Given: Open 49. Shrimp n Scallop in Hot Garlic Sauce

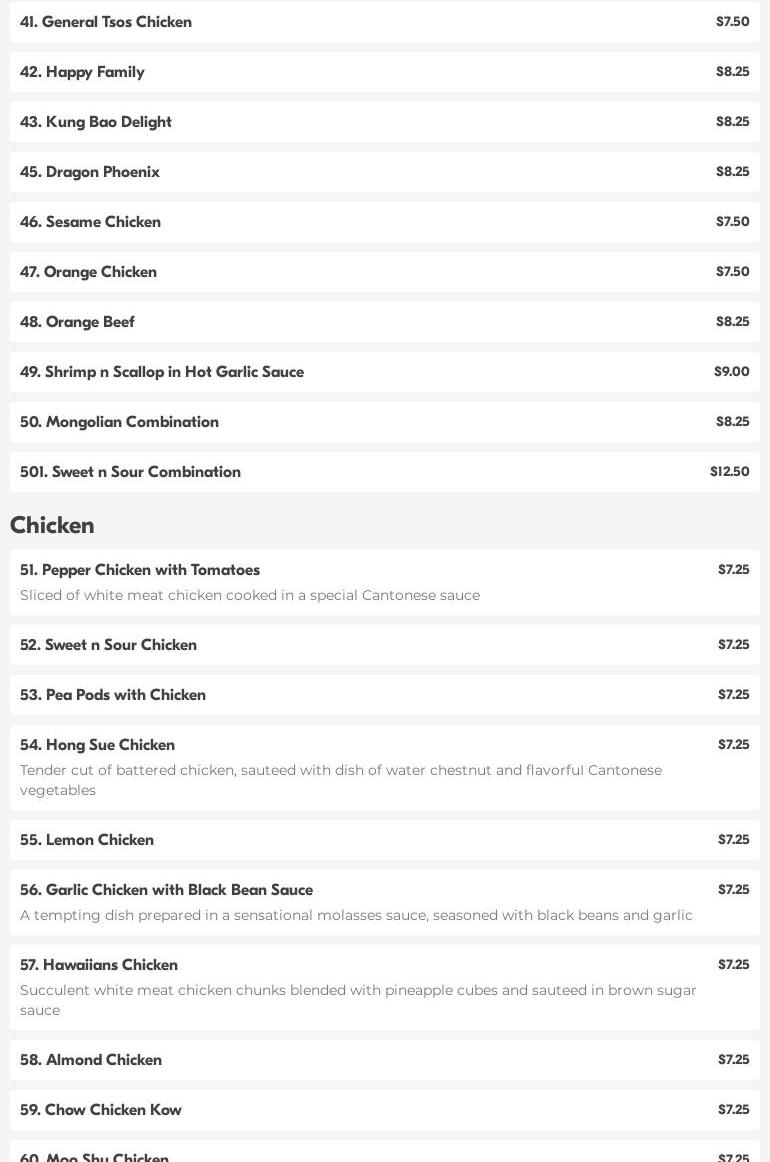Looking at the screenshot, I should click(x=162, y=372).
